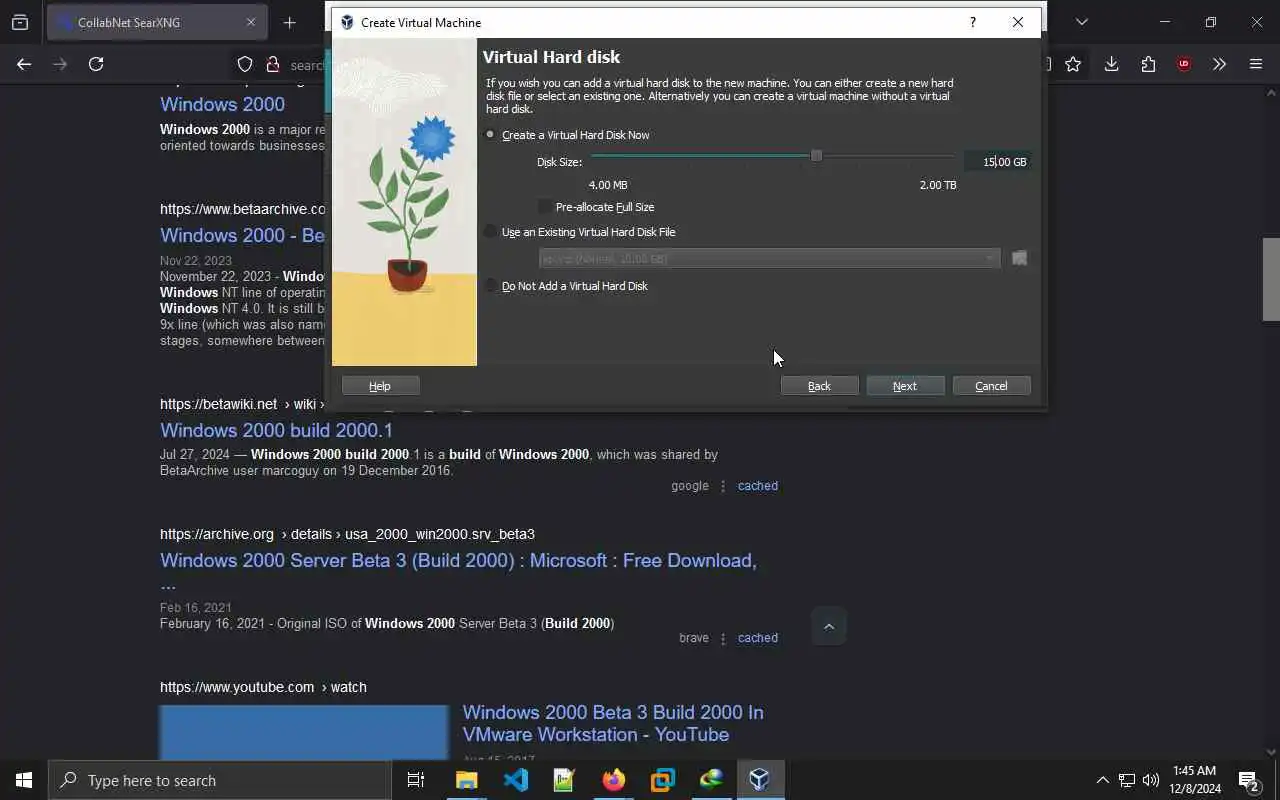Bookmark this page with star icon
This screenshot has height=800, width=1280.
coord(1073,64)
